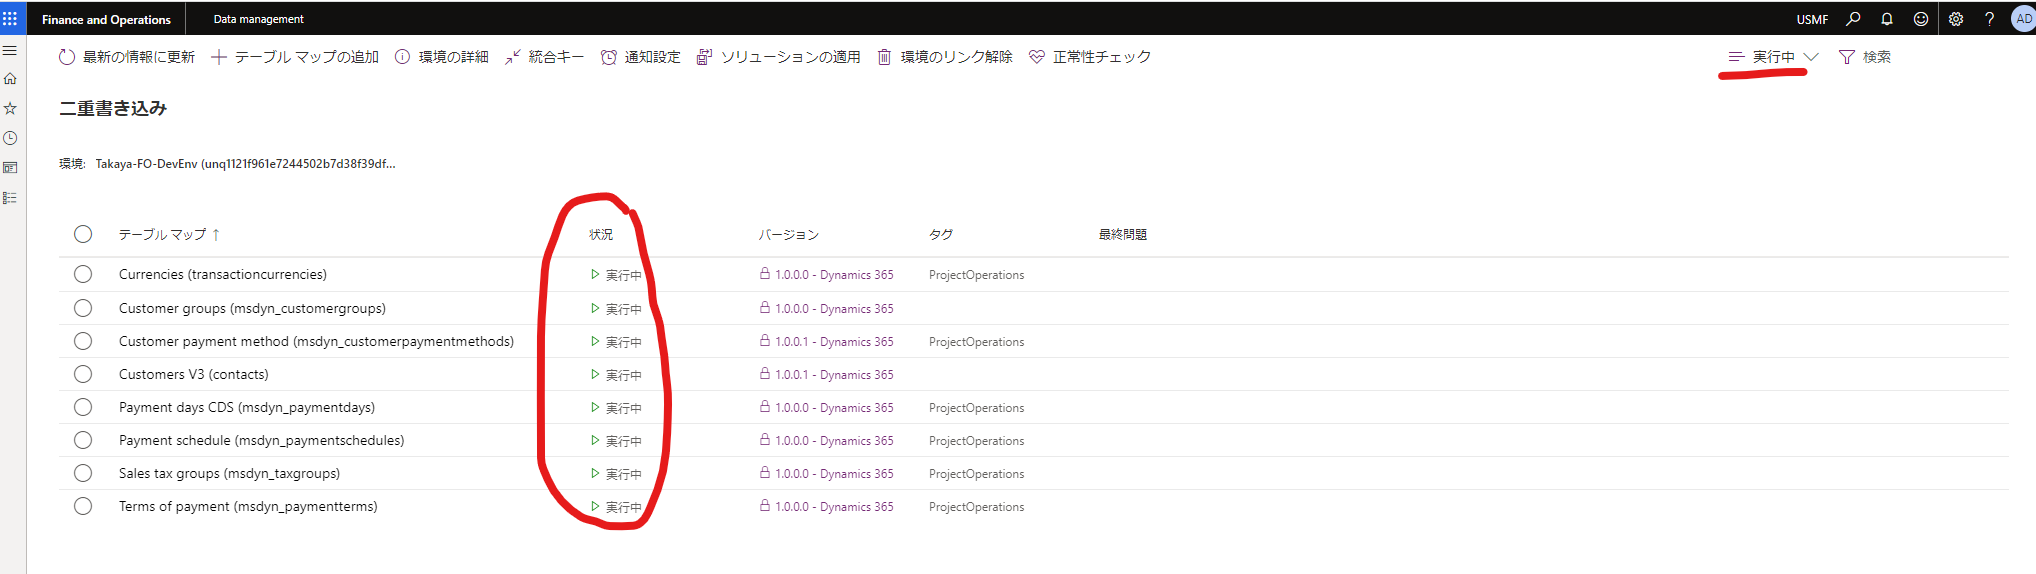Open Data management breadcrumb

click(x=258, y=19)
